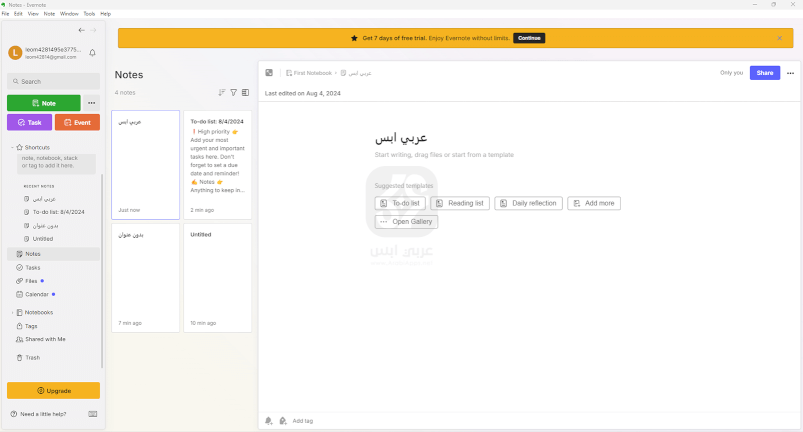Click Add more templates
Viewport: 803px width, 432px height.
(x=594, y=203)
